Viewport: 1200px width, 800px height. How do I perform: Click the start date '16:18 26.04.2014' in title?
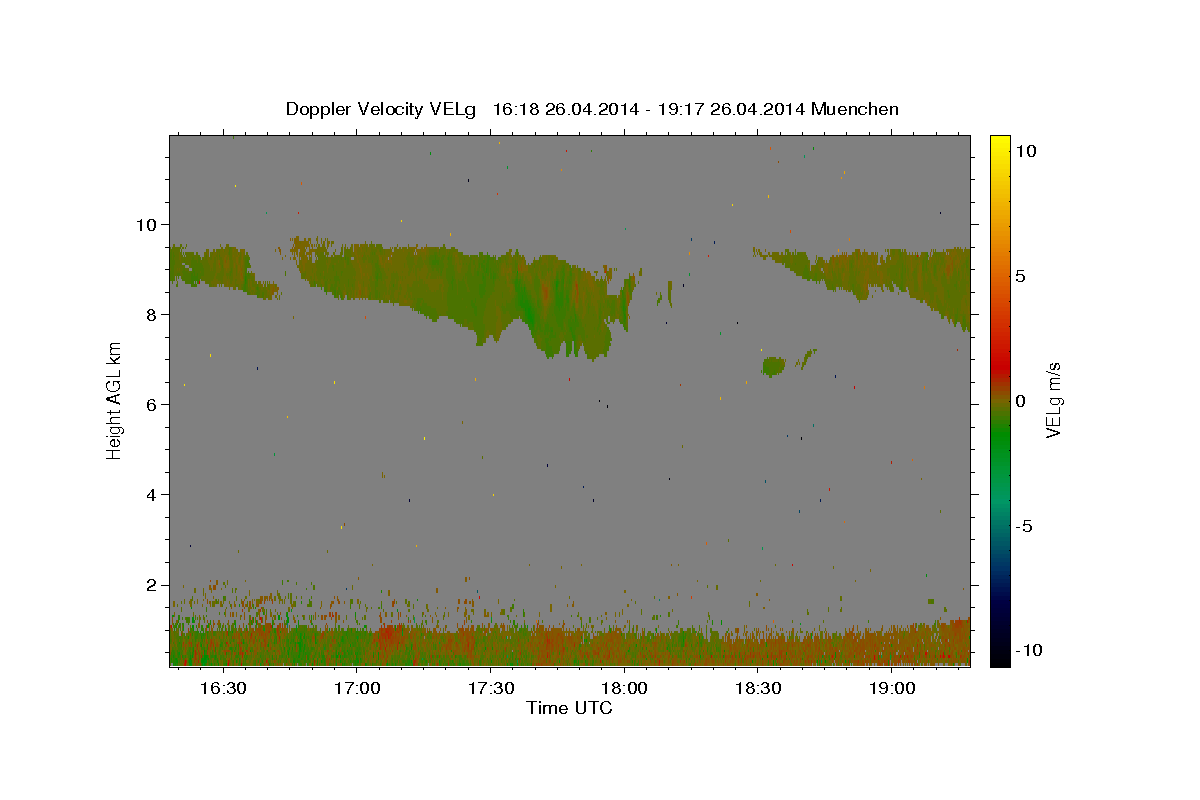563,109
